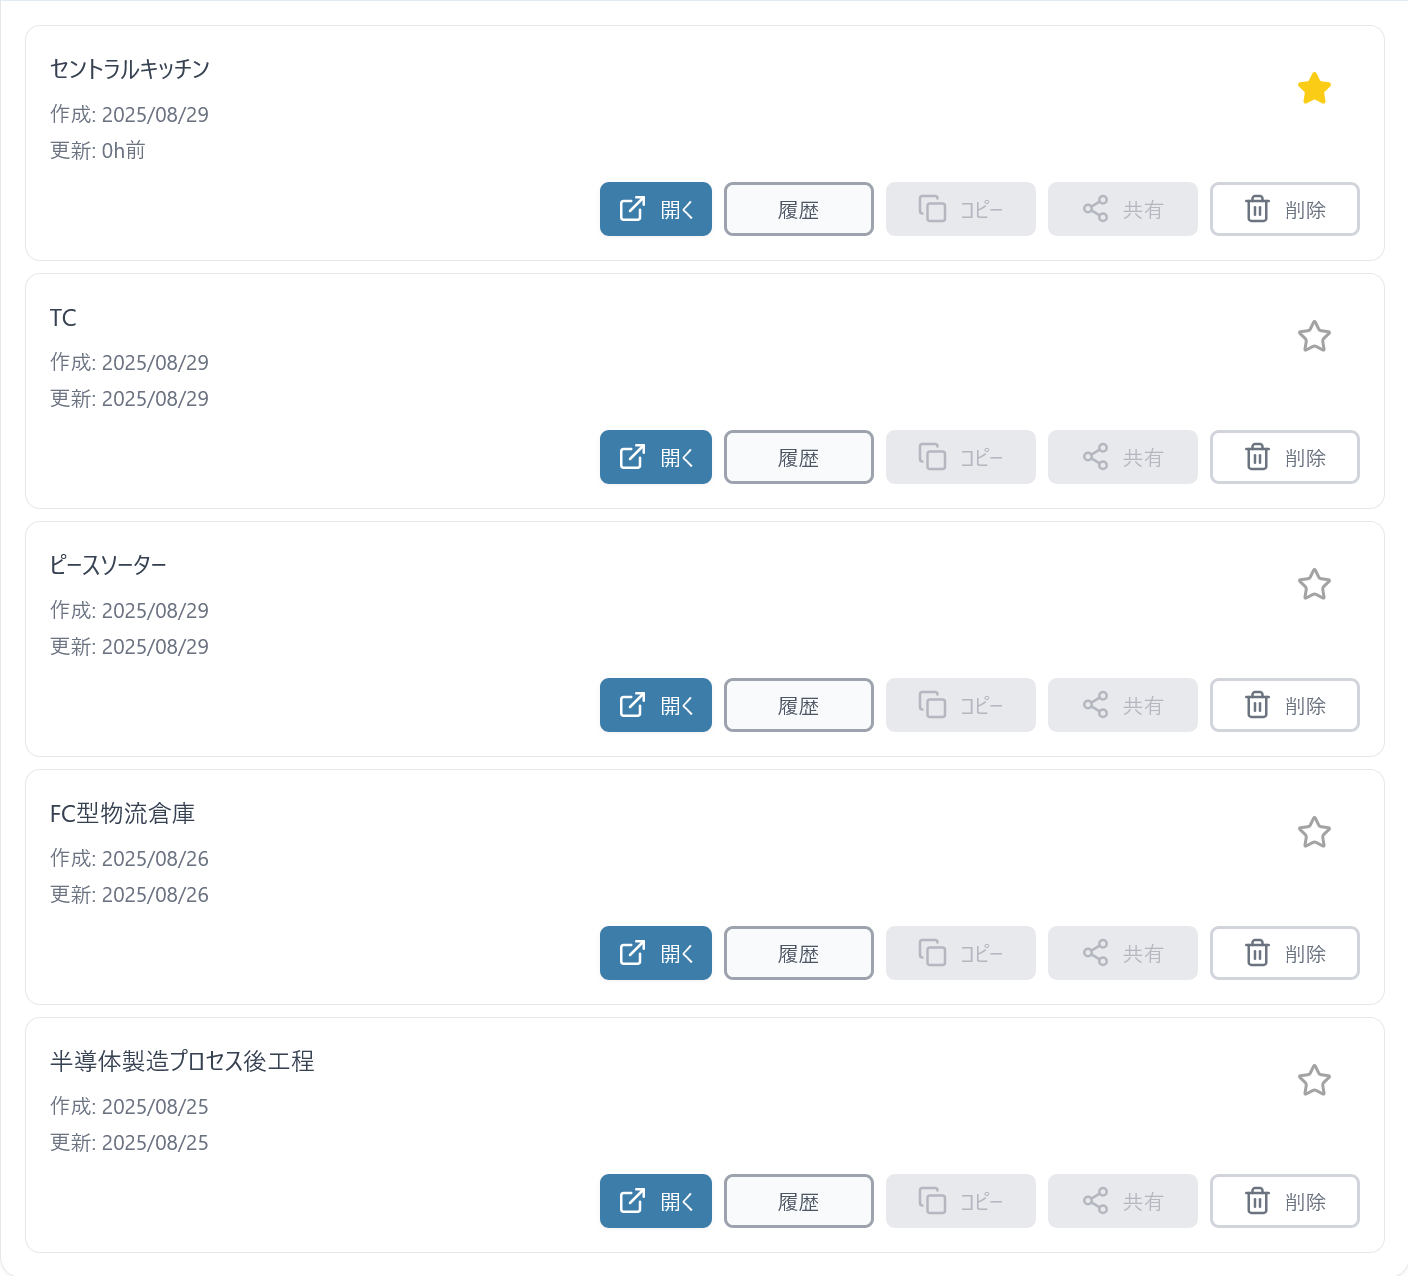1408x1276 pixels.
Task: Show 履歴 for FC型物流倉庫
Action: pyautogui.click(x=798, y=953)
